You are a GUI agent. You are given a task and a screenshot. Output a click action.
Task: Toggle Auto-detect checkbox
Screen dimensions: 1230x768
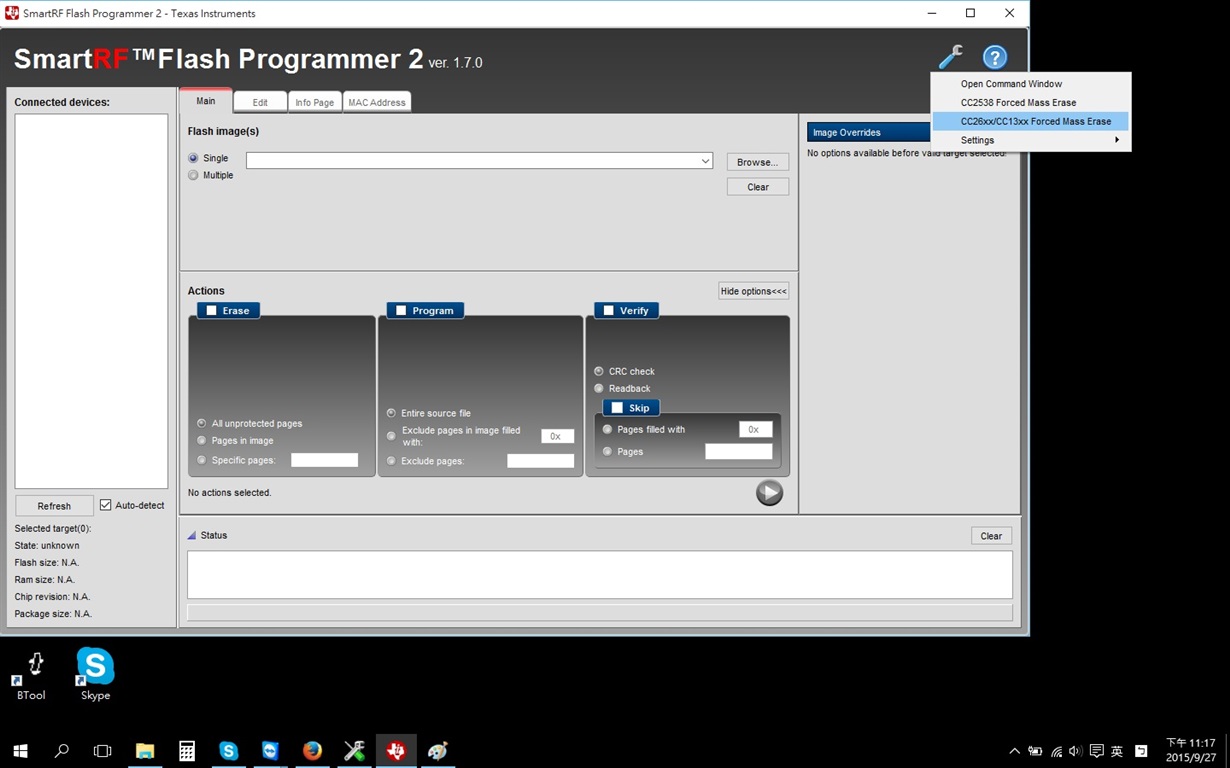click(x=105, y=505)
